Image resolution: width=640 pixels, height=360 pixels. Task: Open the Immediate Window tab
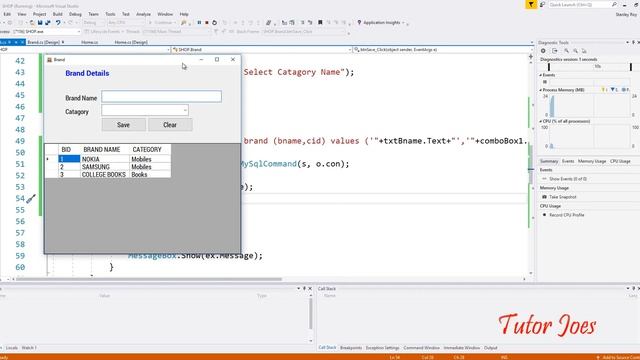click(x=462, y=348)
